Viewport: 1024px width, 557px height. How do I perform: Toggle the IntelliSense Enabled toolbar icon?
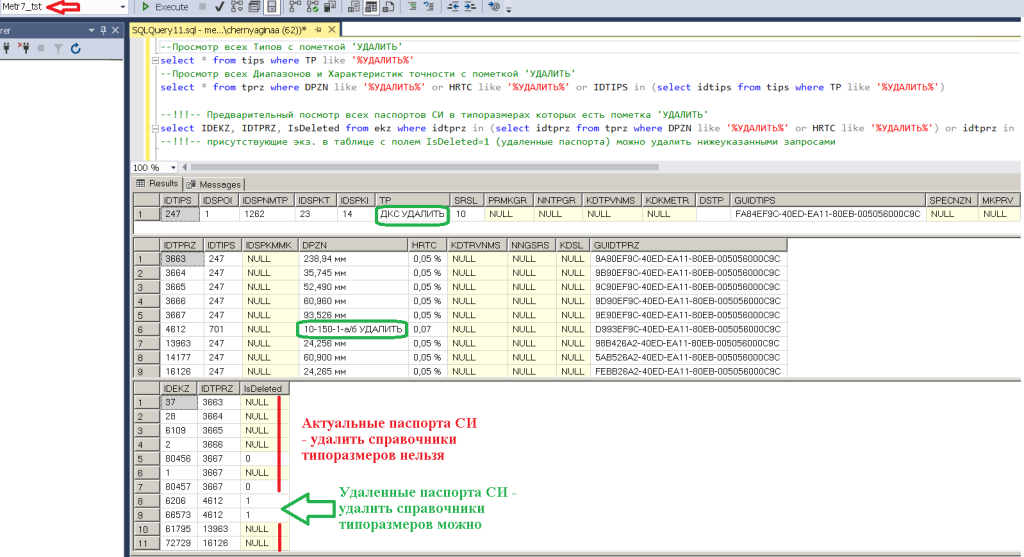(272, 7)
